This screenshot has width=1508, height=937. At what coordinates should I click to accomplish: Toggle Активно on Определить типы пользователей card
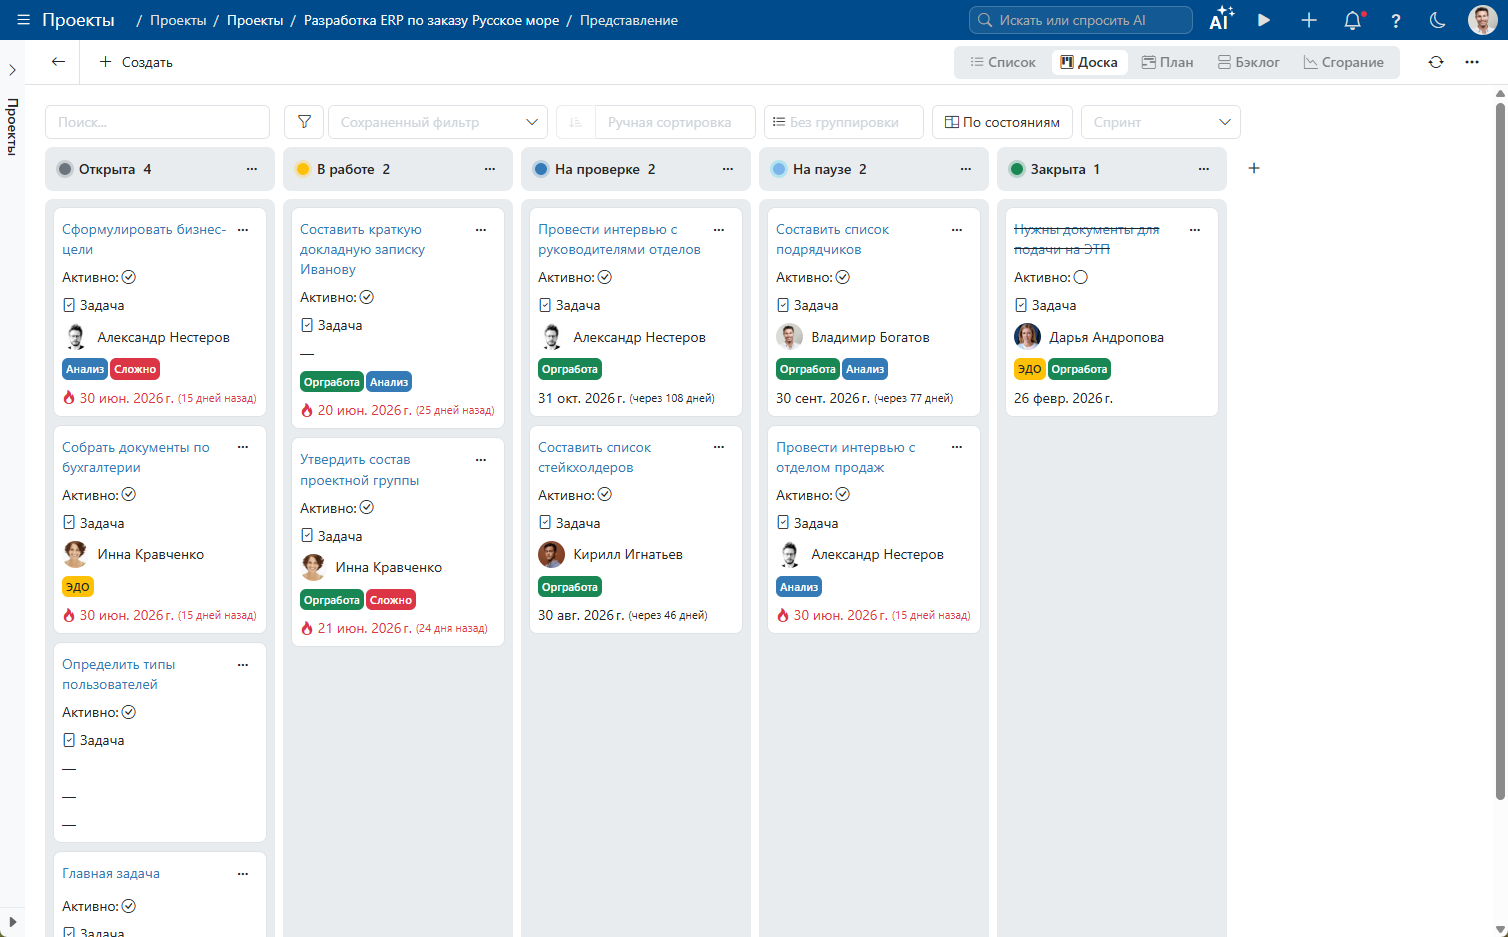[x=129, y=712]
